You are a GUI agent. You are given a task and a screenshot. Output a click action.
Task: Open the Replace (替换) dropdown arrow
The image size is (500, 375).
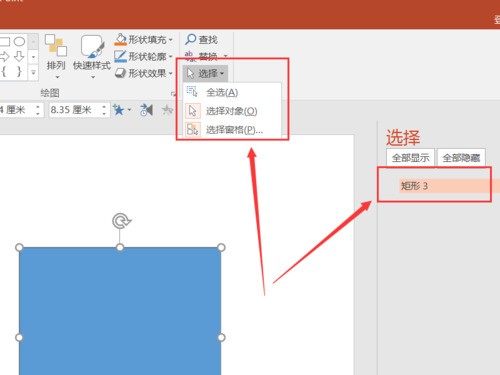pos(226,56)
